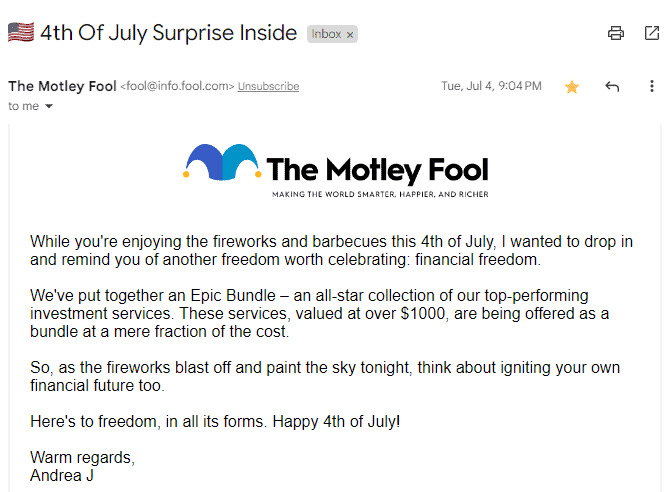Select the fool@info.fool.com sender address

(x=177, y=86)
